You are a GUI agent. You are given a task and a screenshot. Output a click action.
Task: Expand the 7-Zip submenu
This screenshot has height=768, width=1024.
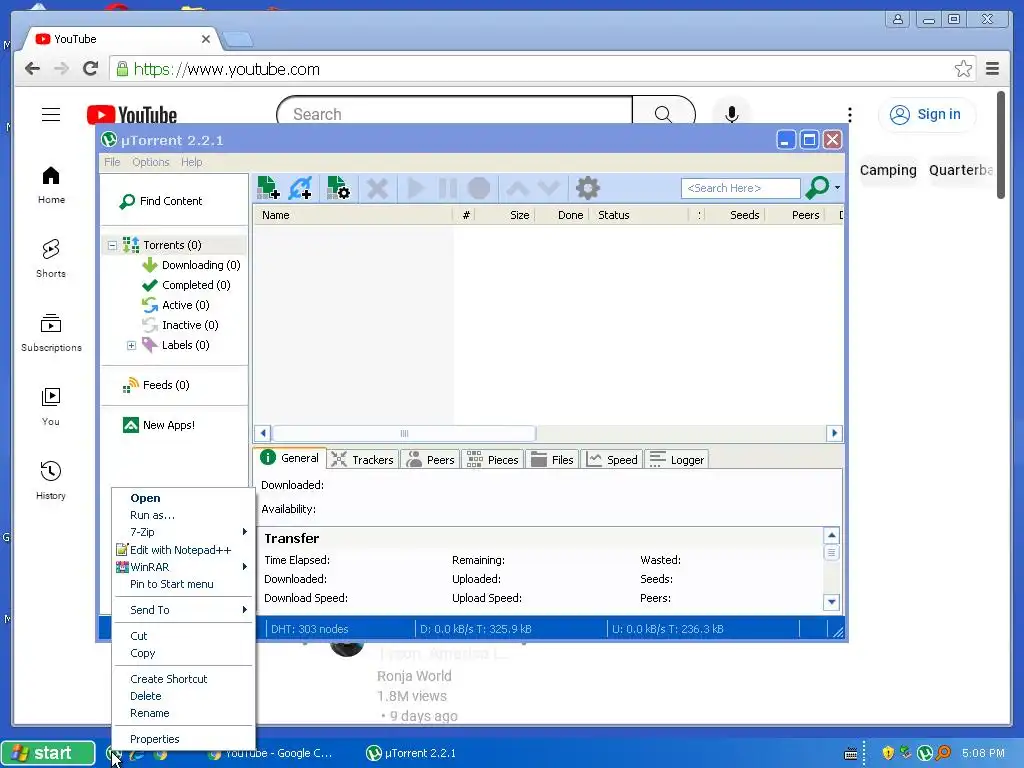(x=183, y=532)
